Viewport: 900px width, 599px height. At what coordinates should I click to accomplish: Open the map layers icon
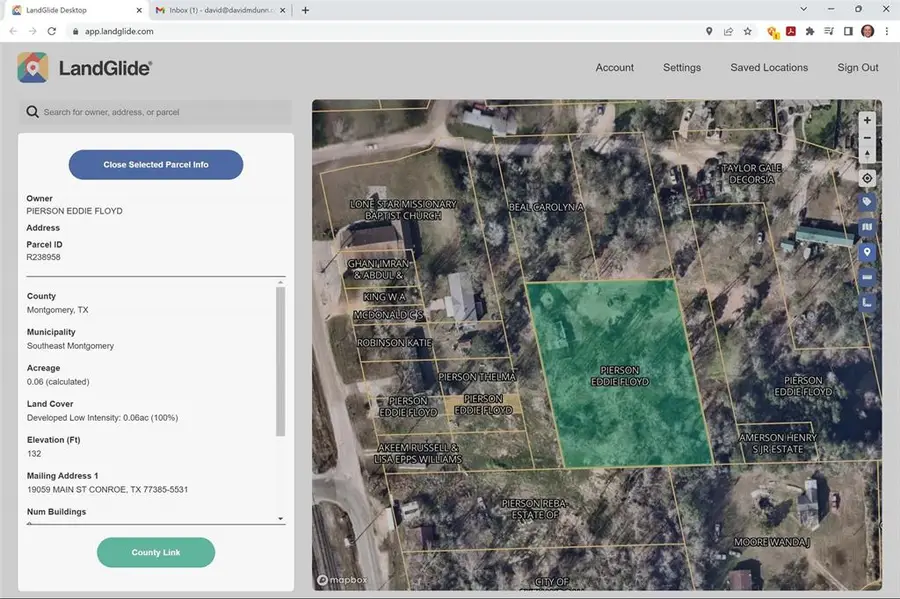(867, 227)
